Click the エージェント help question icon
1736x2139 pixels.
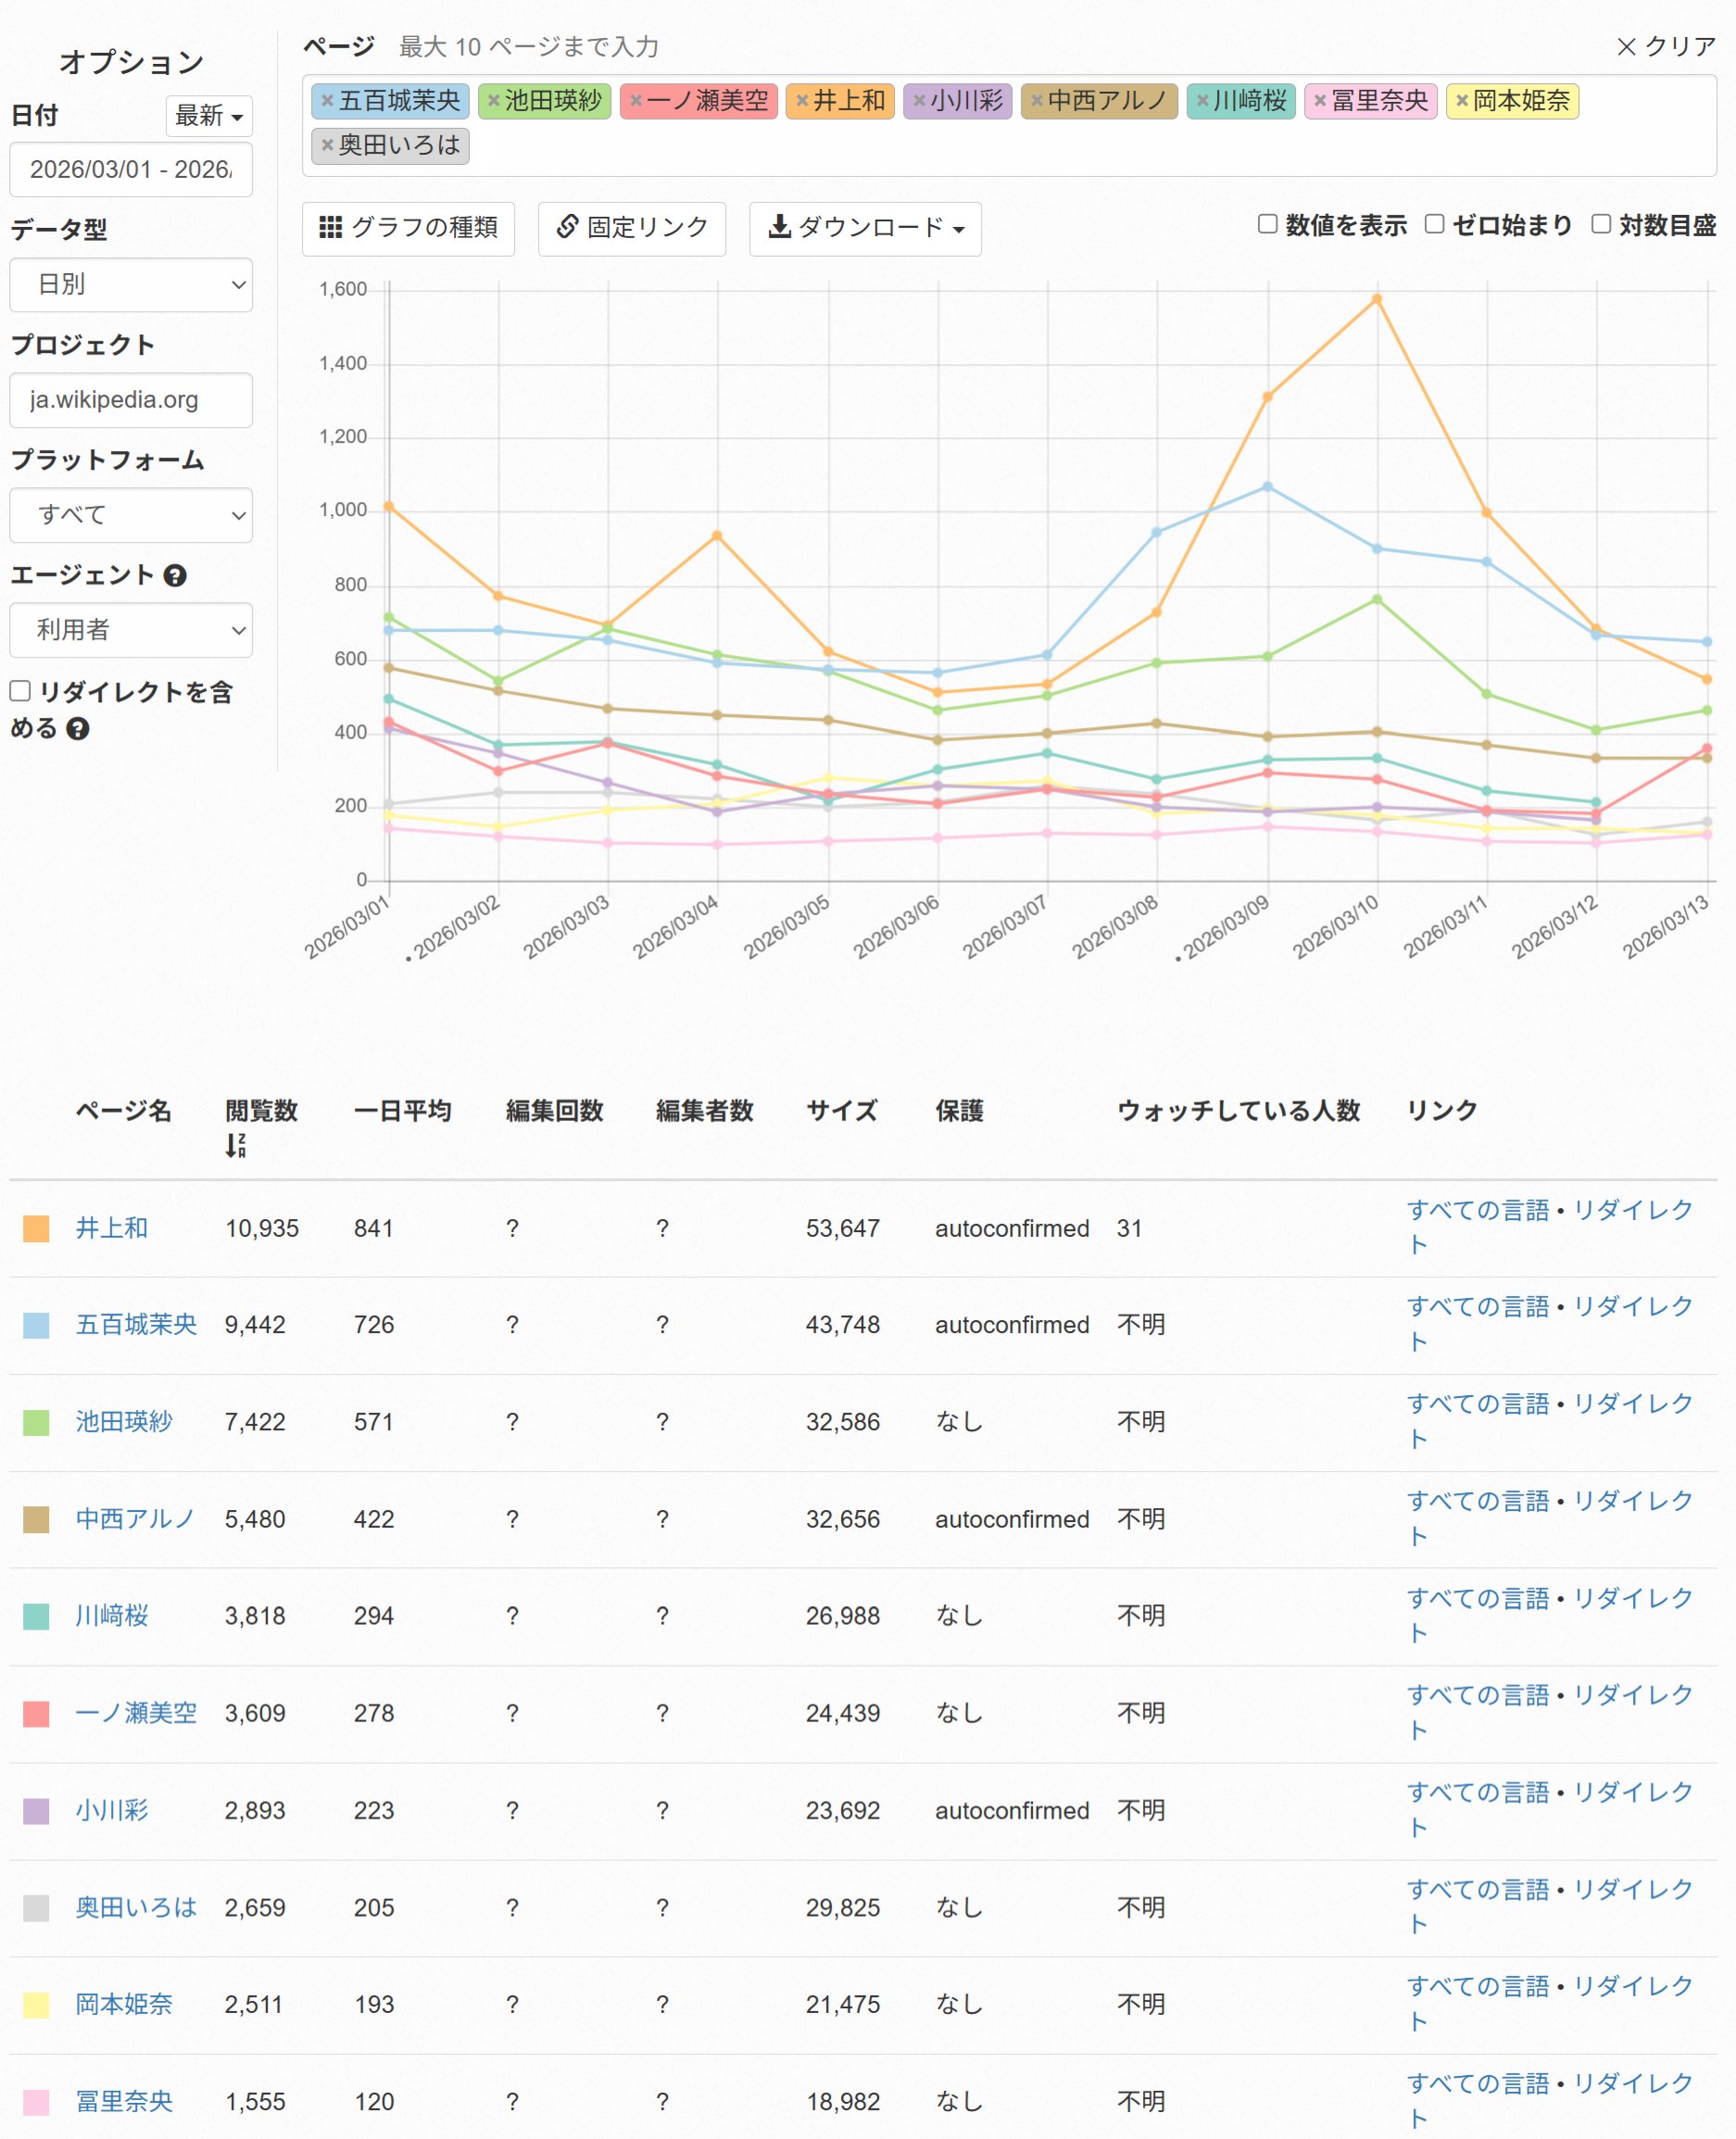[175, 576]
